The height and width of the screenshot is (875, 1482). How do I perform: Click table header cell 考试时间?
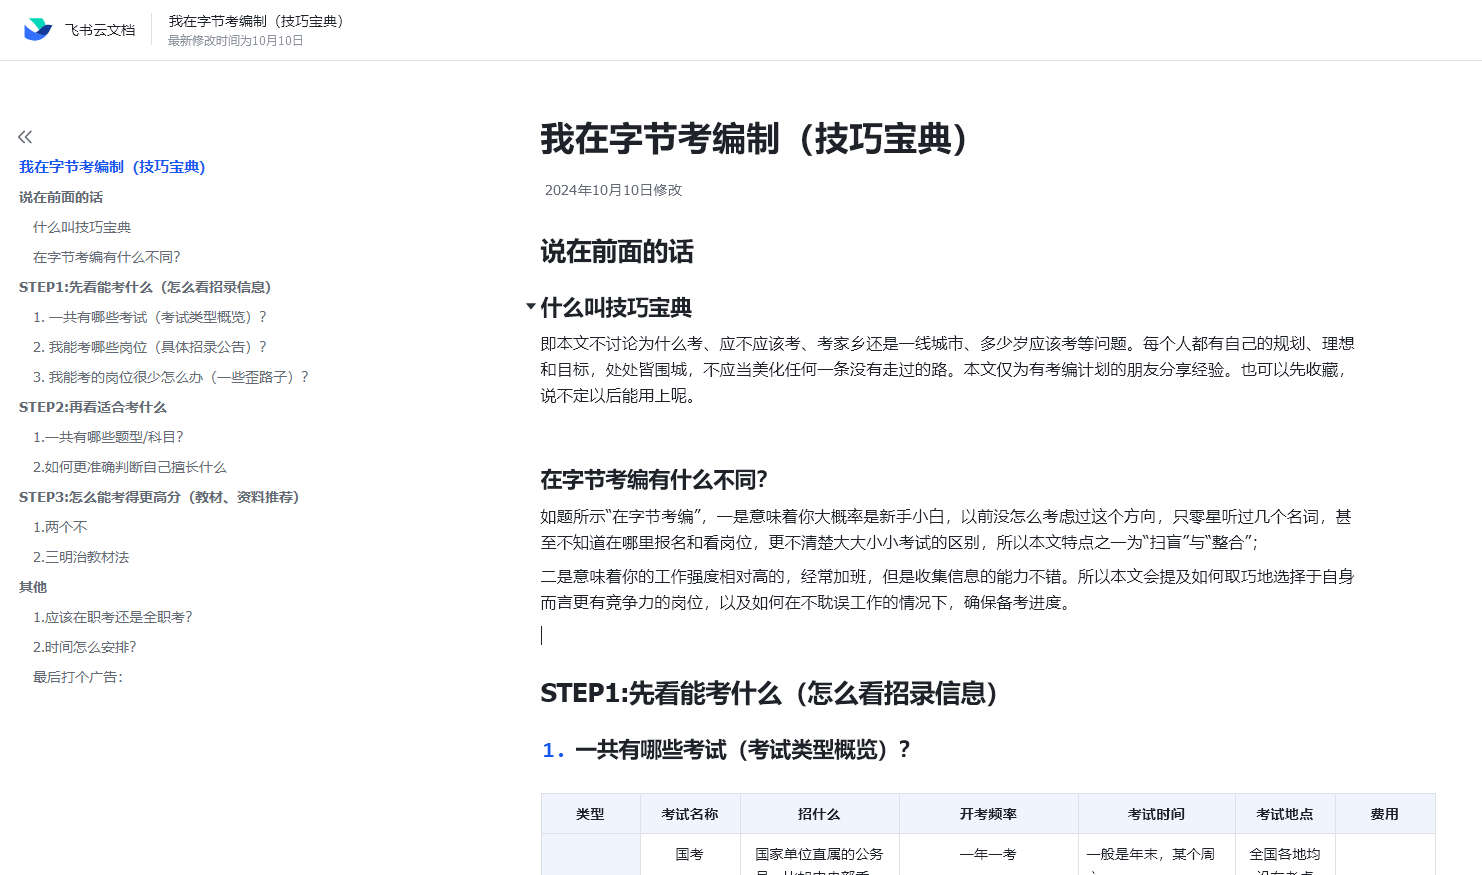(x=1156, y=814)
